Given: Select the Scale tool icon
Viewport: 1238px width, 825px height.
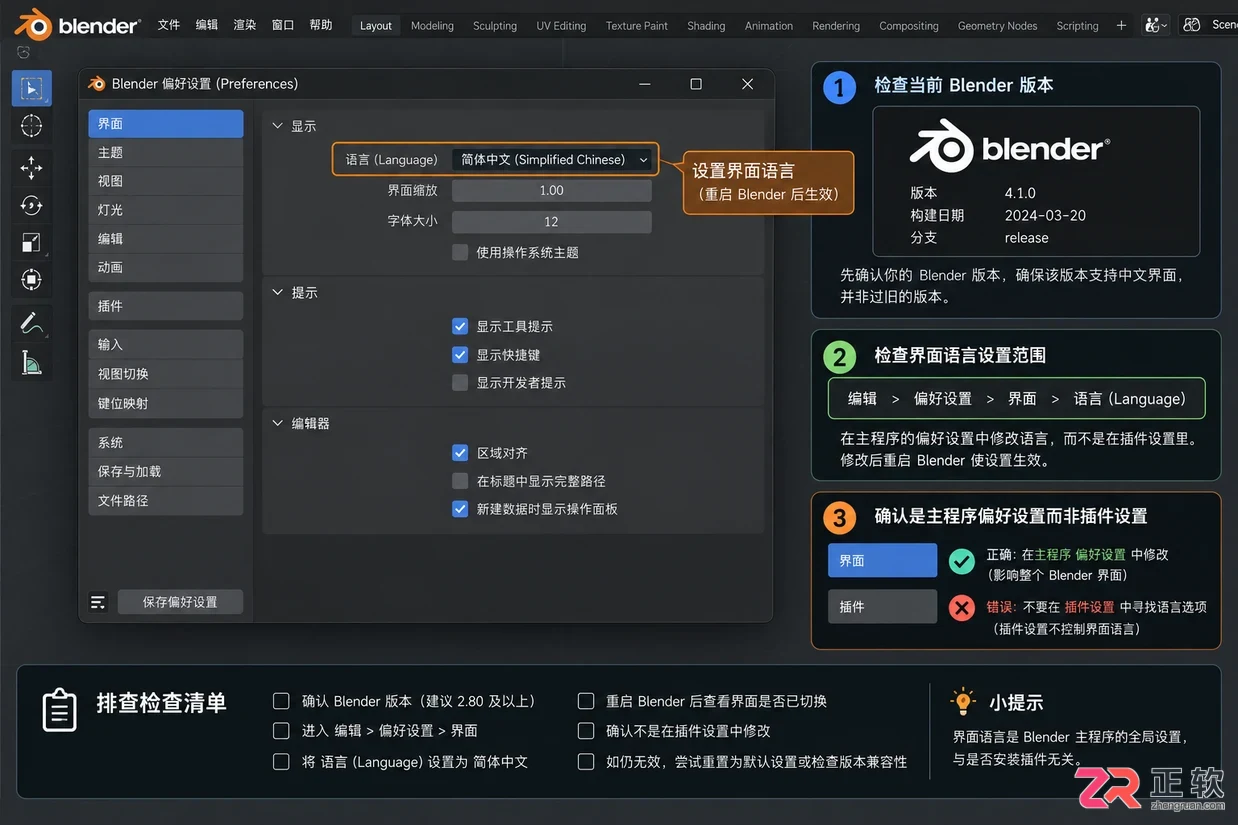Looking at the screenshot, I should click(x=31, y=243).
